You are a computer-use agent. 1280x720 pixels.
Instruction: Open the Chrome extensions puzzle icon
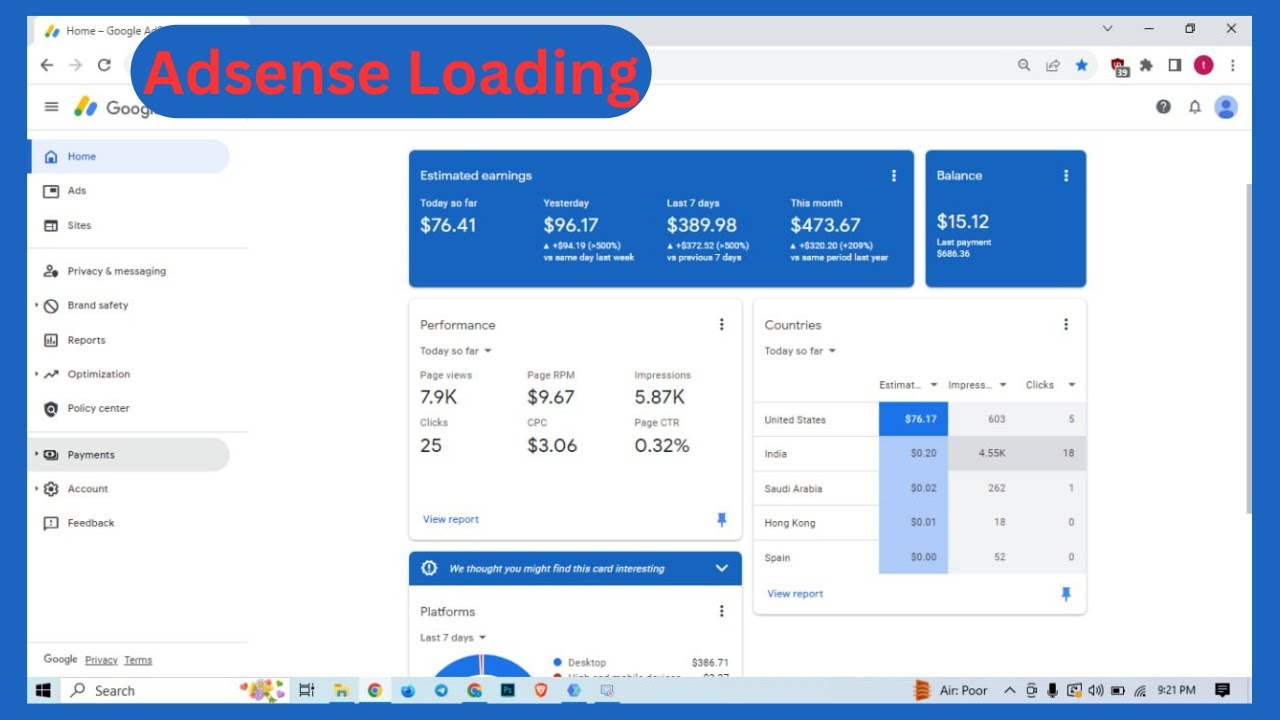pyautogui.click(x=1147, y=65)
